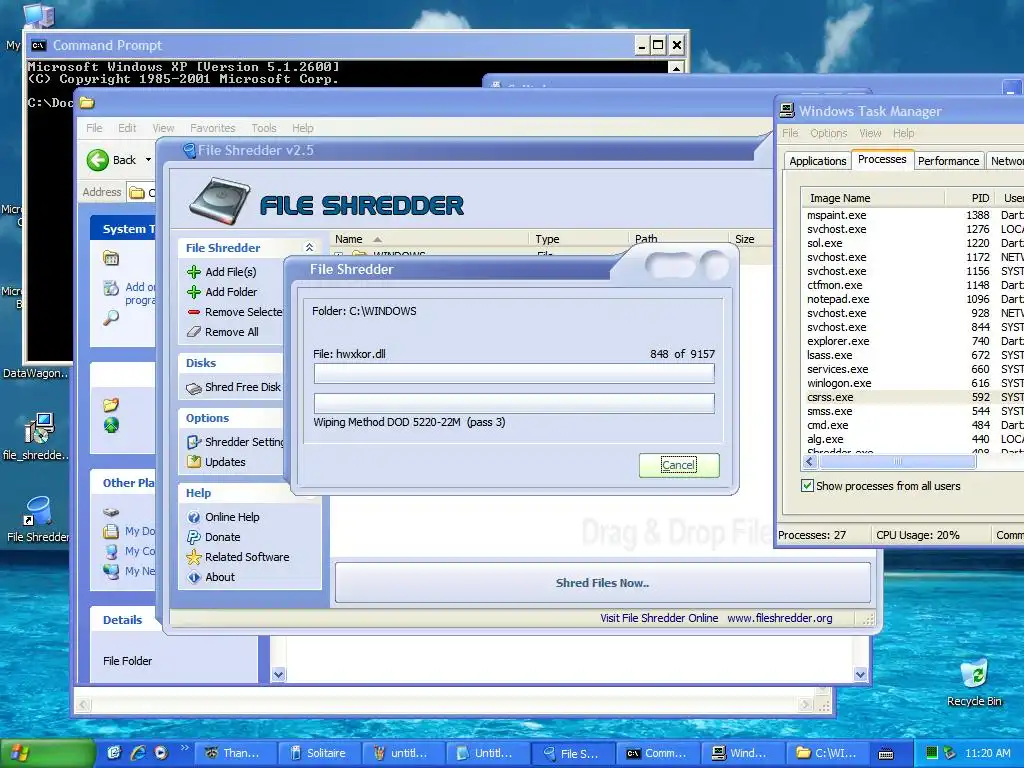Image resolution: width=1024 pixels, height=768 pixels.
Task: Open the View menu in Task Manager
Action: point(870,133)
